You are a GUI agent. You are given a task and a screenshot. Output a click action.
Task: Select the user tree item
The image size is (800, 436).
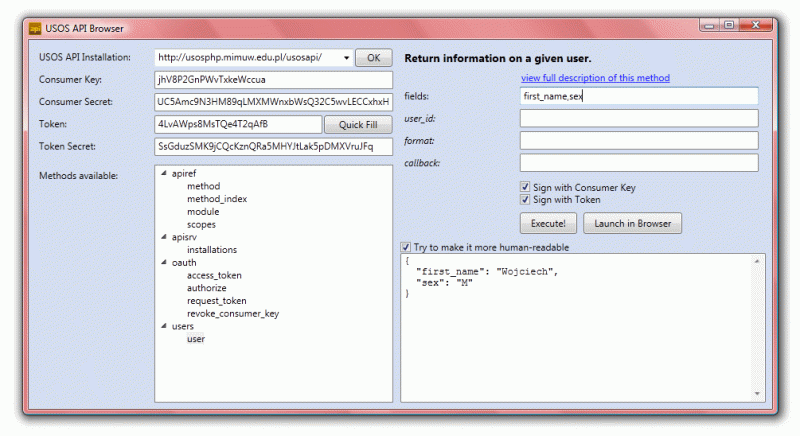(196, 339)
